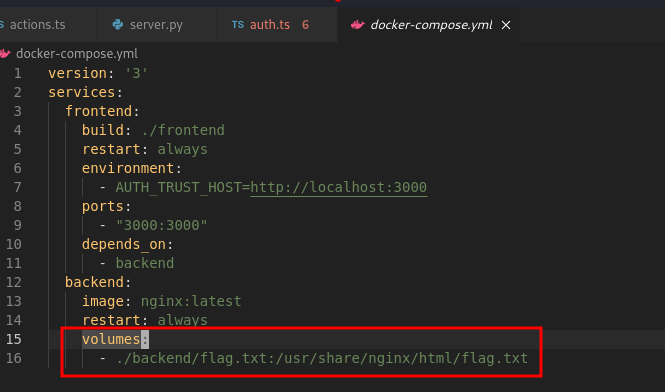665x392 pixels.
Task: Click line number 12 in the gutter
Action: [14, 282]
